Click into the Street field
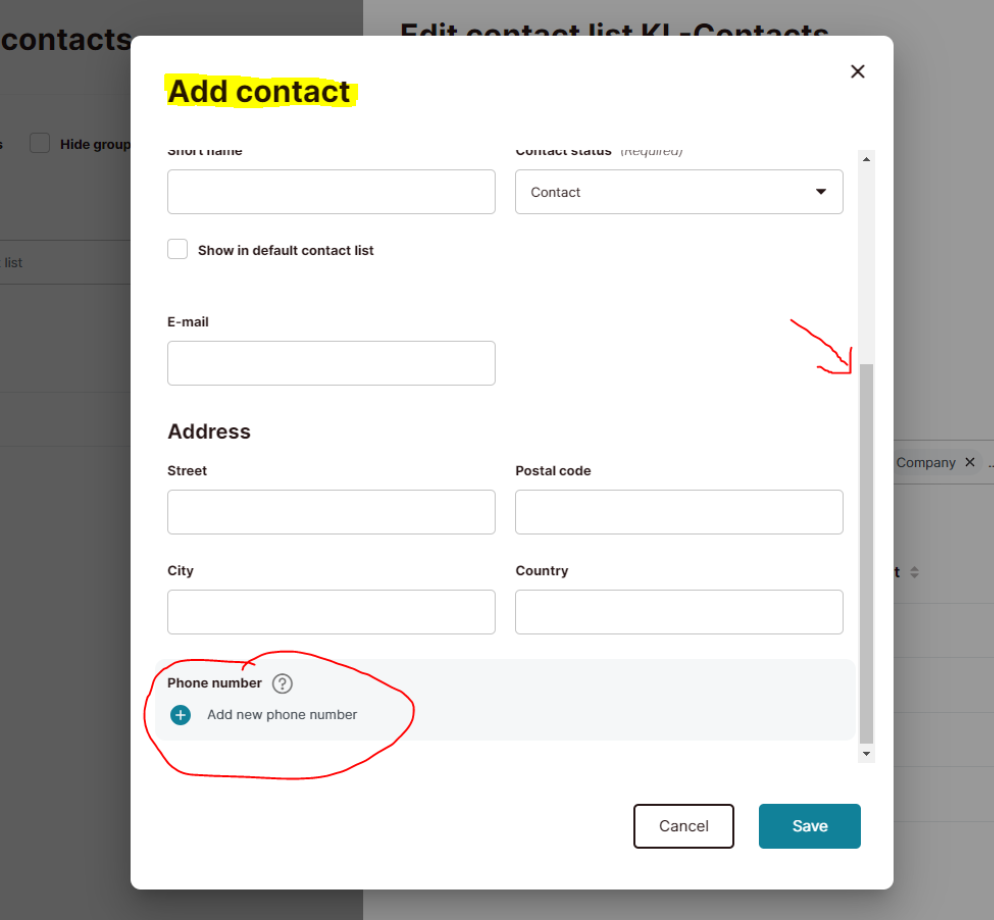994x920 pixels. pos(331,512)
